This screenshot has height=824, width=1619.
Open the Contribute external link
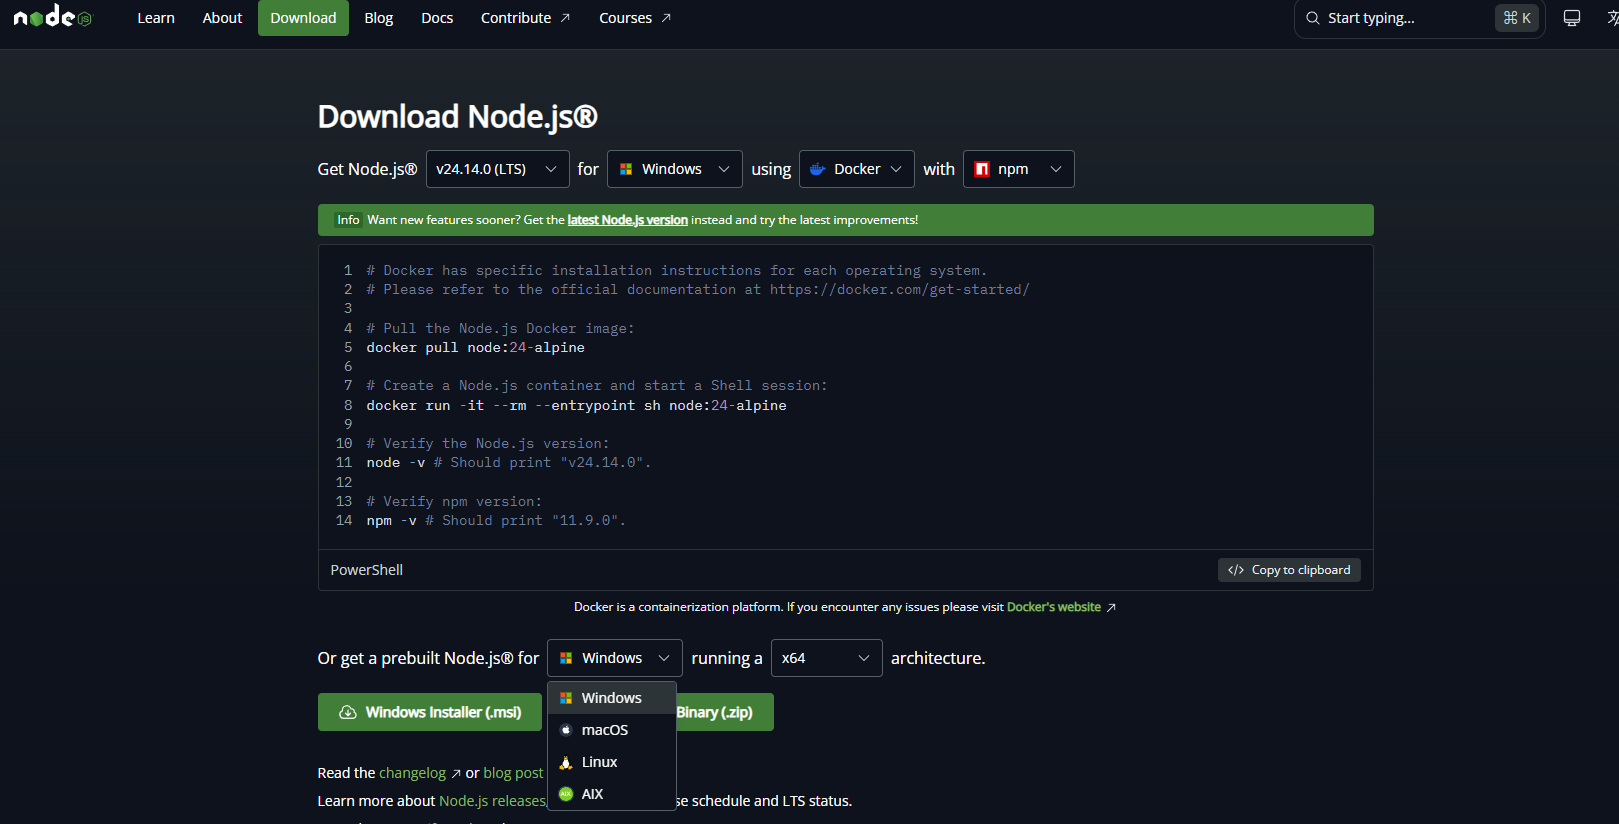coord(525,18)
